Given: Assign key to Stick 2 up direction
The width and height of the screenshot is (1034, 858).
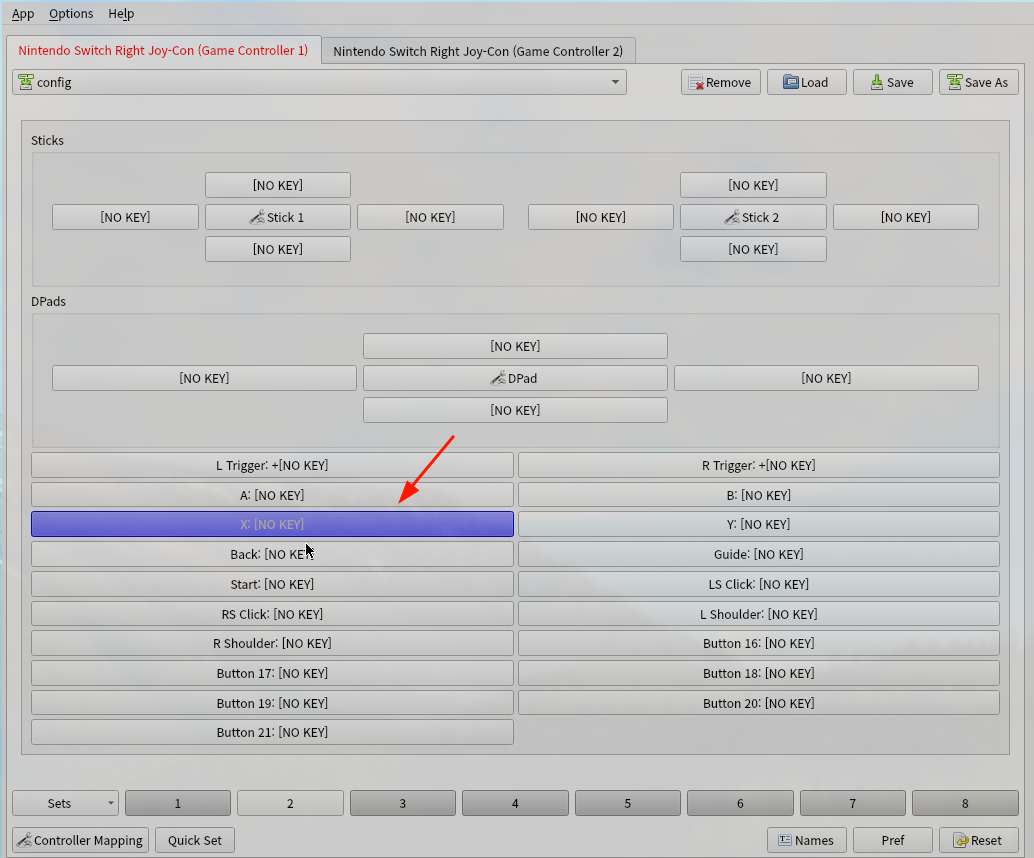Looking at the screenshot, I should pos(753,185).
